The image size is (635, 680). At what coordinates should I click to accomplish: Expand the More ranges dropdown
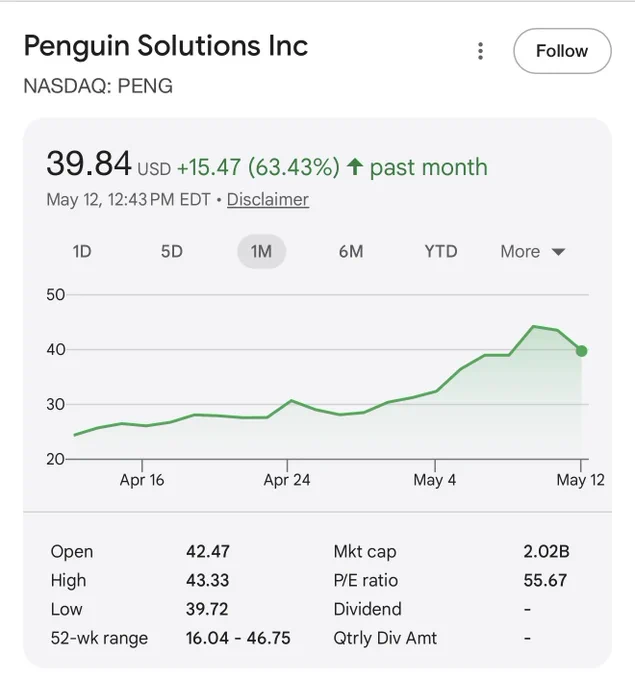[533, 252]
